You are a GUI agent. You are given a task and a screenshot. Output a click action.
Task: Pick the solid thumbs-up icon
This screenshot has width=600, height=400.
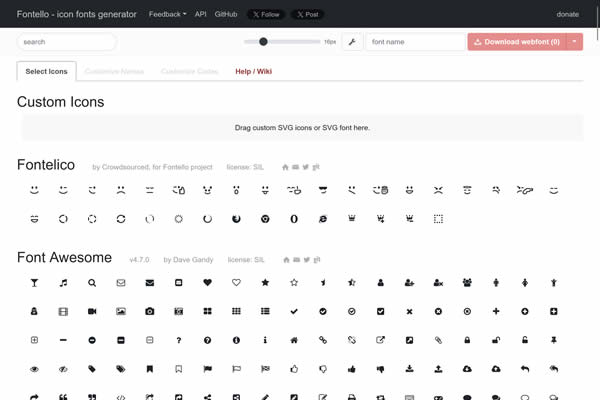click(x=352, y=369)
